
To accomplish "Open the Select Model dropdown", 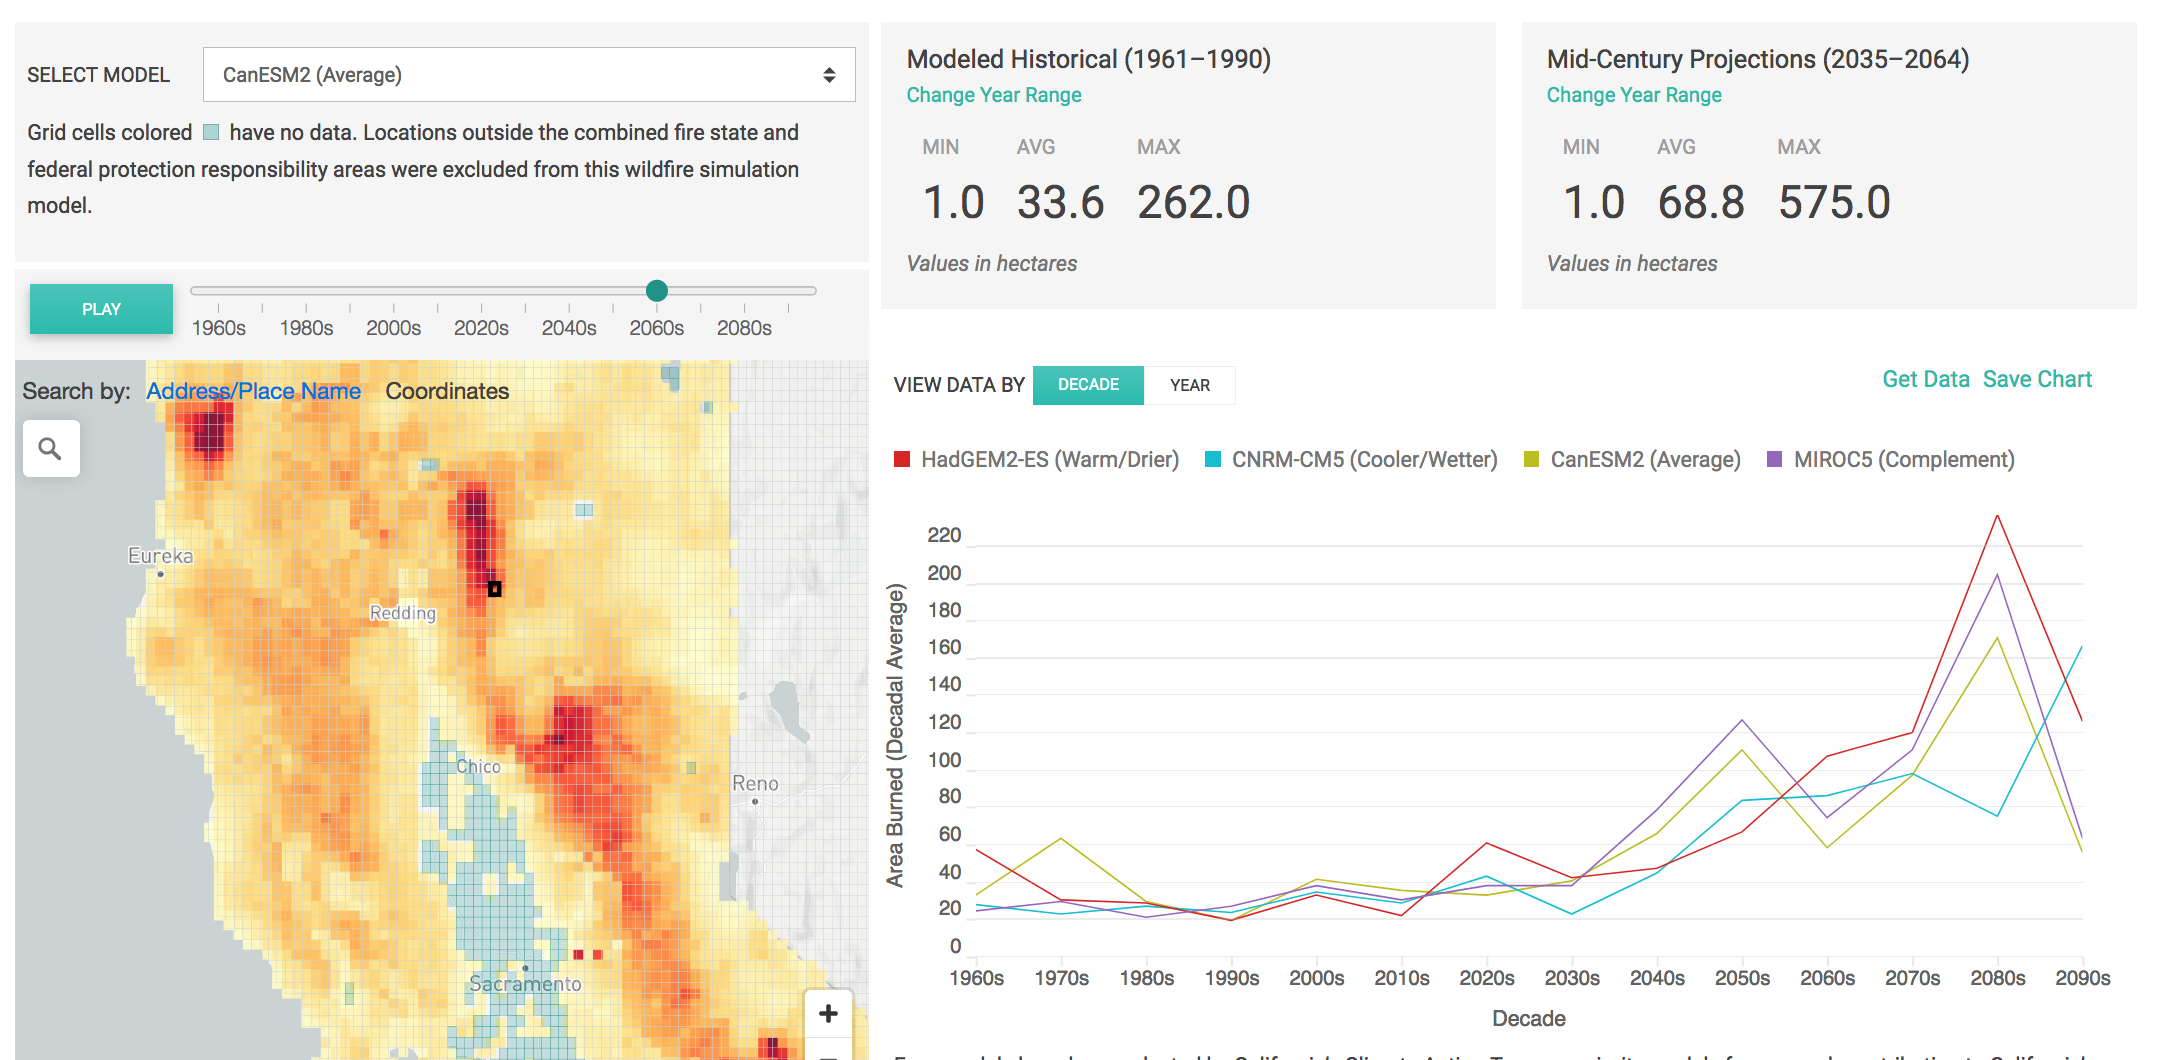I will point(529,75).
